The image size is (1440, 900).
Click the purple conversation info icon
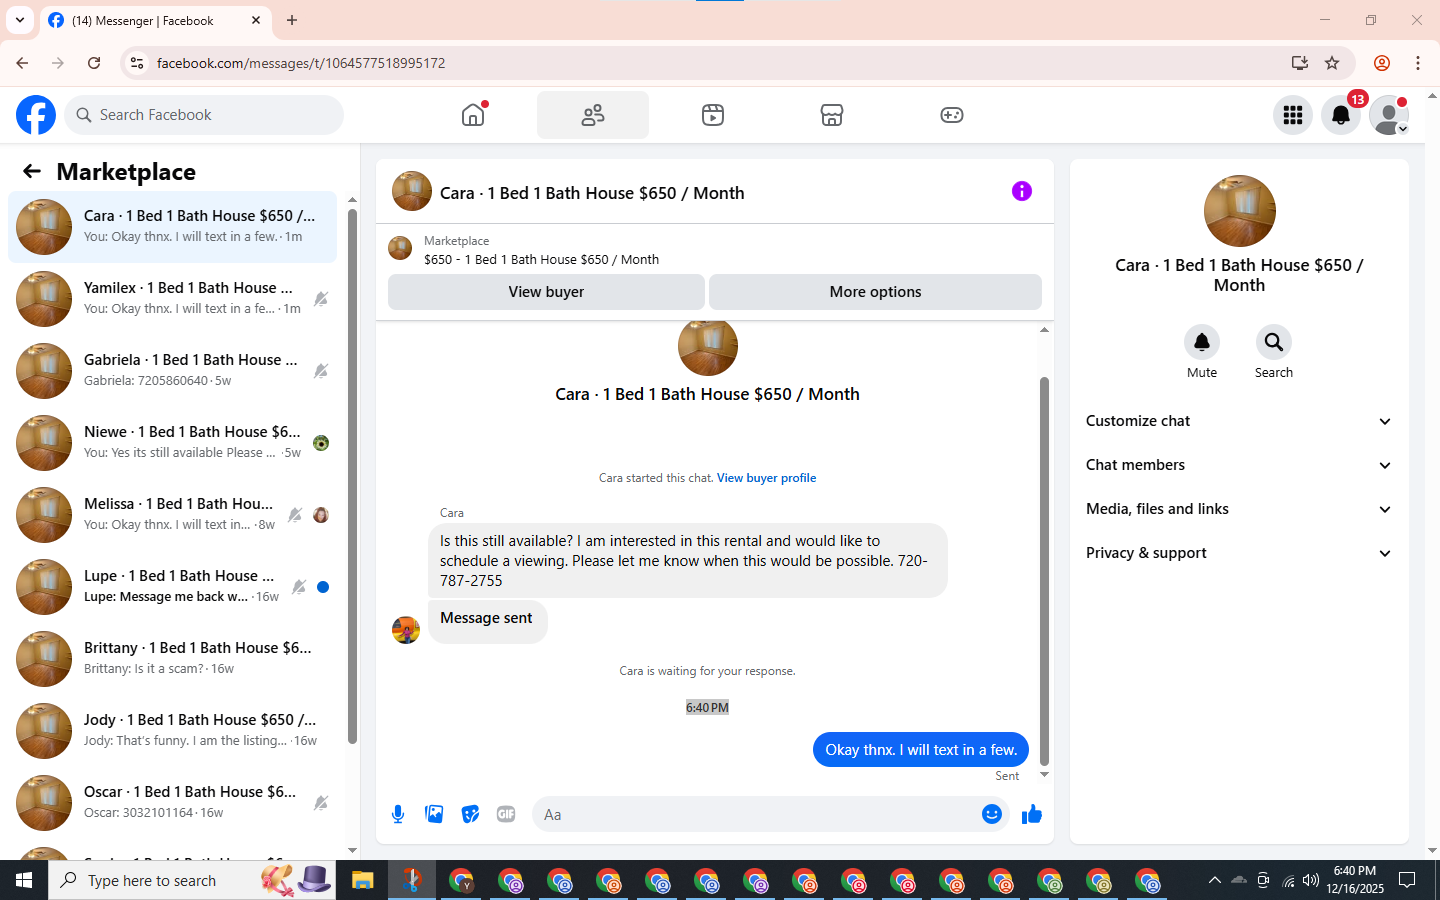tap(1021, 191)
